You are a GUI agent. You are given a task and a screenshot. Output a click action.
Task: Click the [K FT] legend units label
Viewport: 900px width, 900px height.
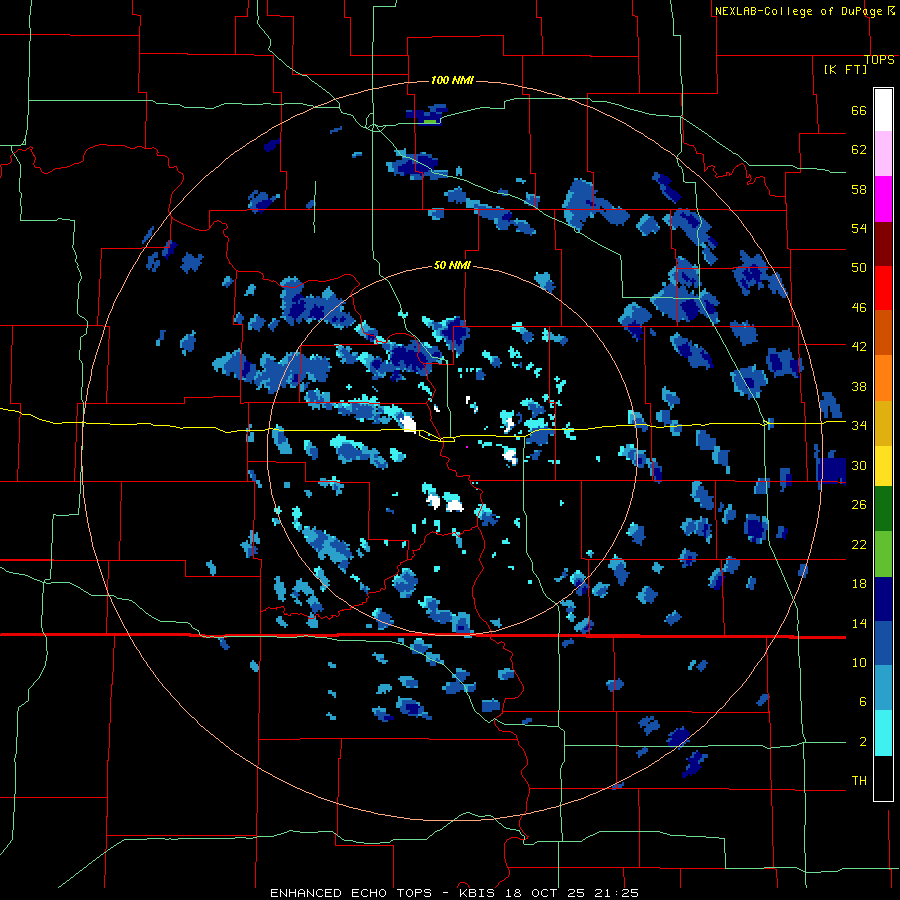click(845, 69)
